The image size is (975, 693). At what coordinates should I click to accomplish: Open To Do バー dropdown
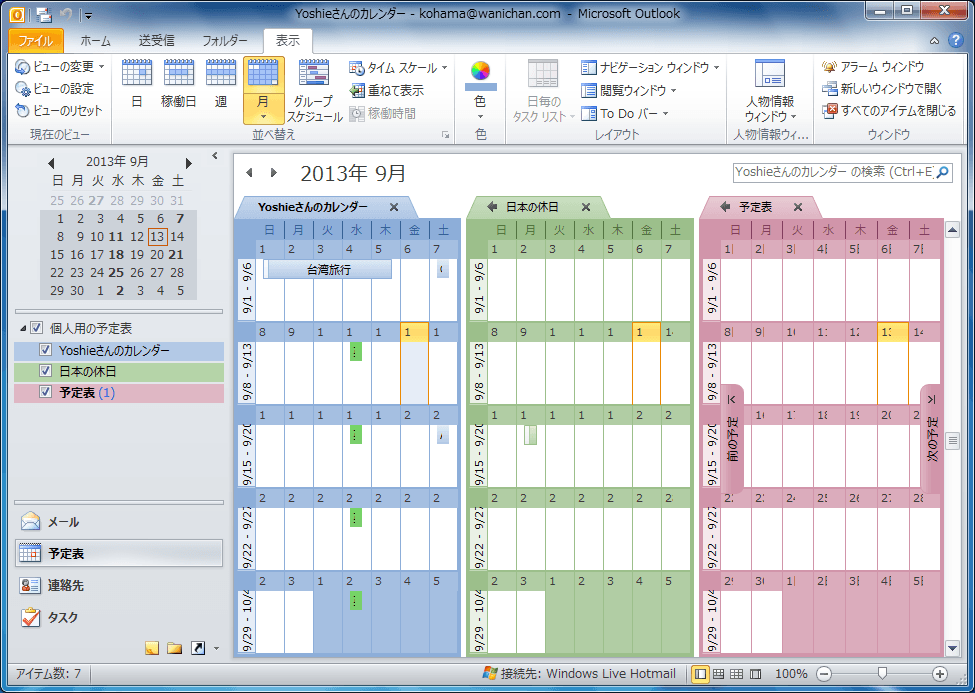pos(624,114)
